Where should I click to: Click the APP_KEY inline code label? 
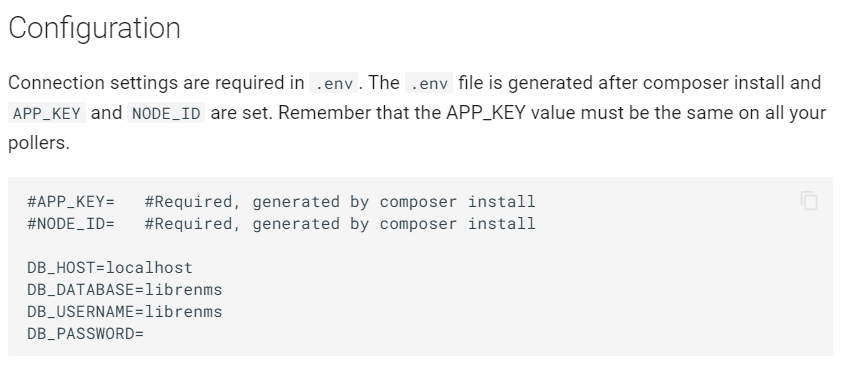(x=47, y=113)
